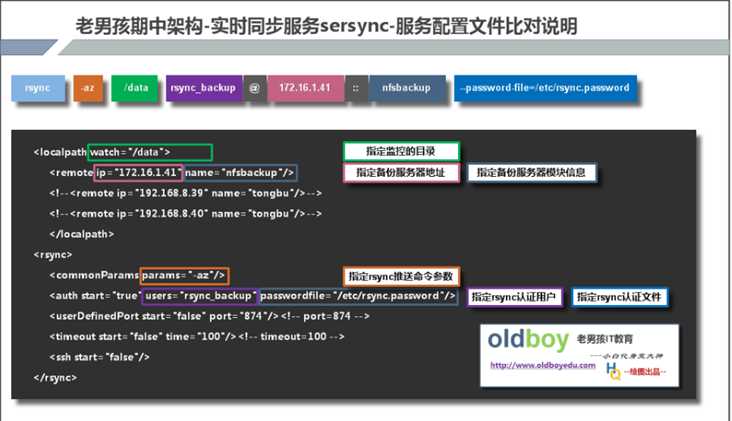Click the '指定rsync认证用户' label box
732x421 pixels.
[514, 297]
